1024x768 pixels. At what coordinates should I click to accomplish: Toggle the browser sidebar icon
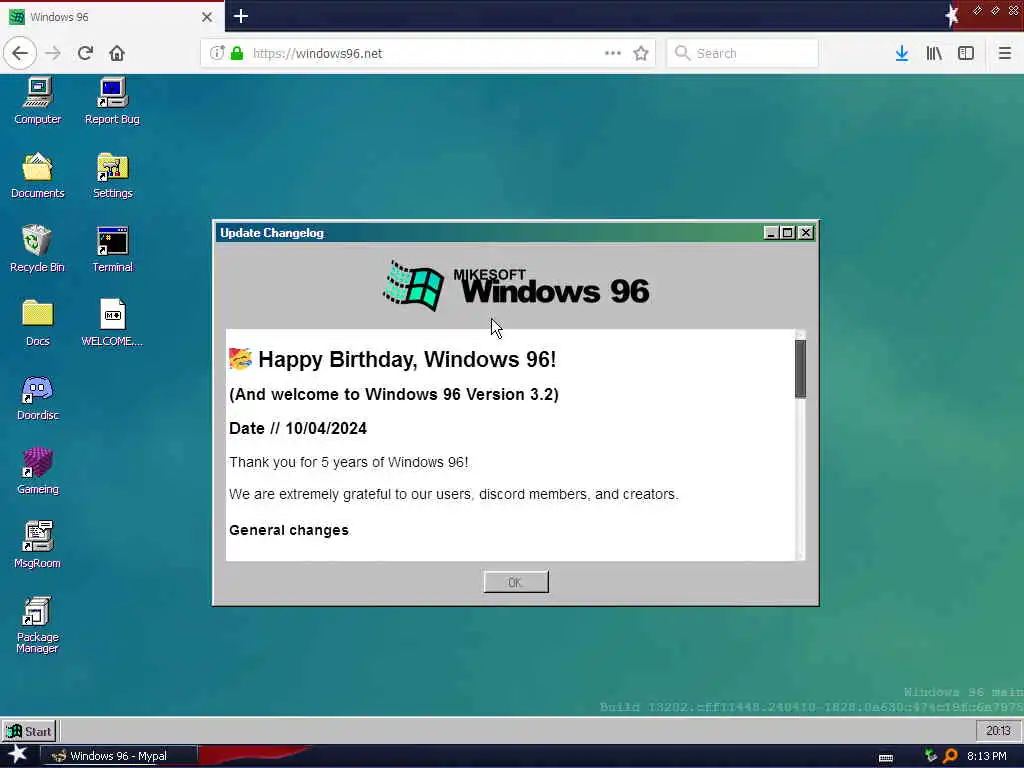(966, 53)
